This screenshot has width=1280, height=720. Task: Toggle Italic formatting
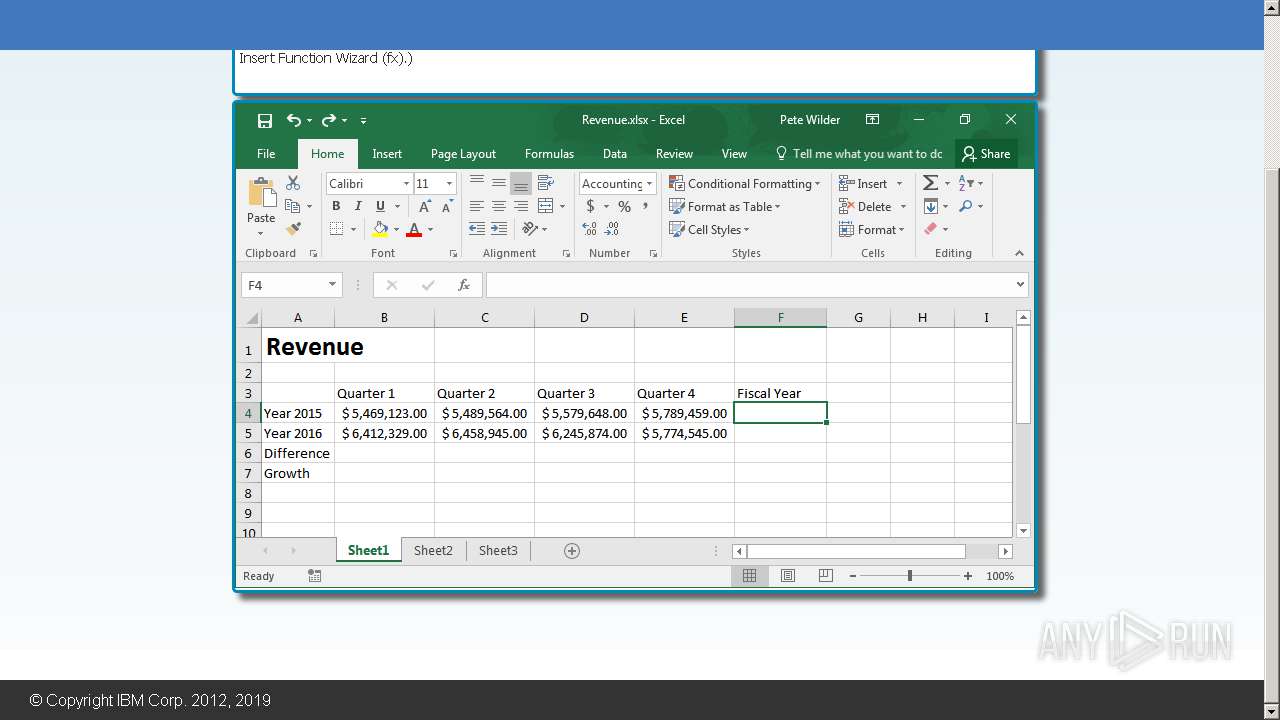pyautogui.click(x=358, y=206)
